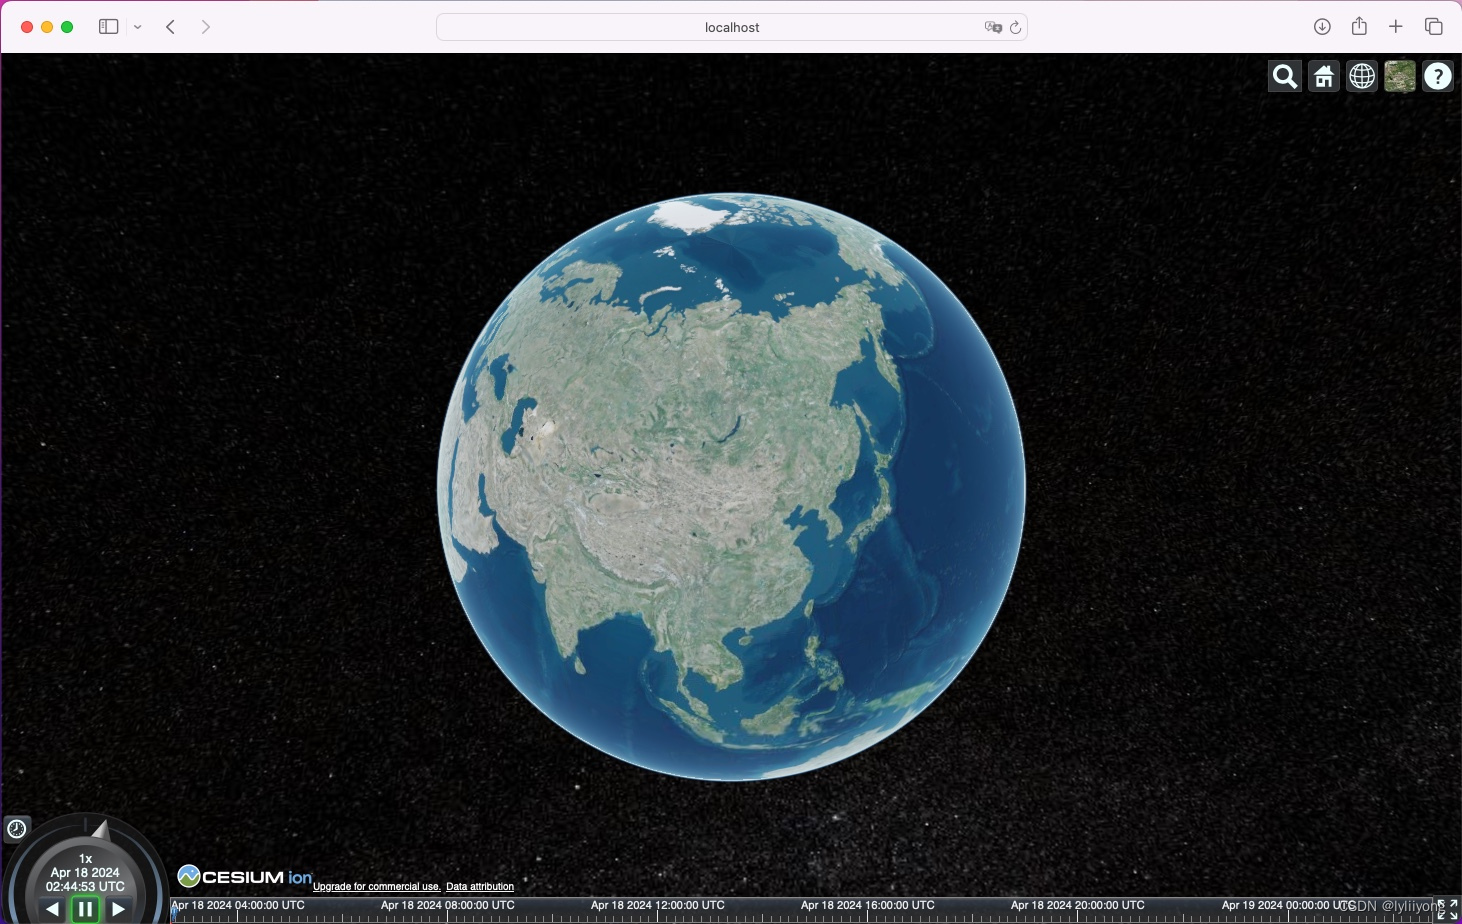Open the scene mode picker globe icon

click(x=1362, y=77)
